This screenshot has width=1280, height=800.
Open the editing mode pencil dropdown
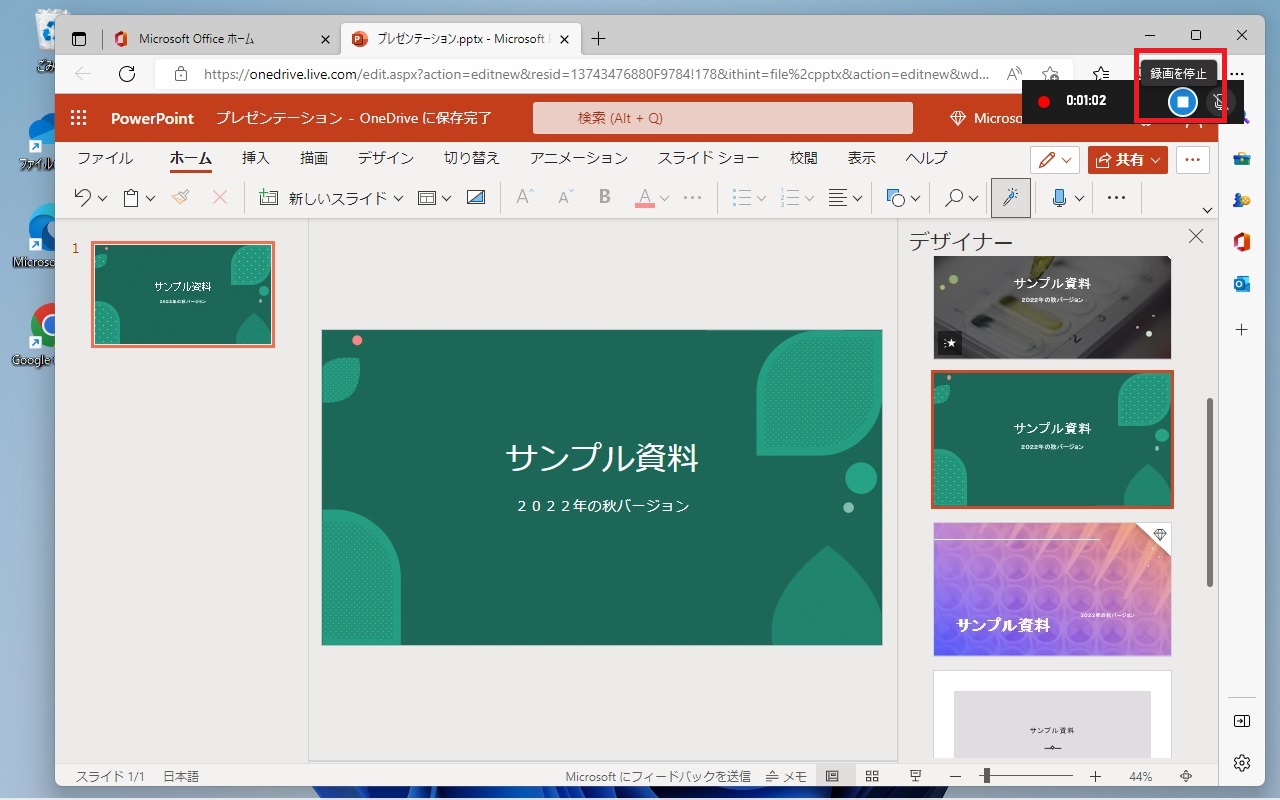(1055, 160)
